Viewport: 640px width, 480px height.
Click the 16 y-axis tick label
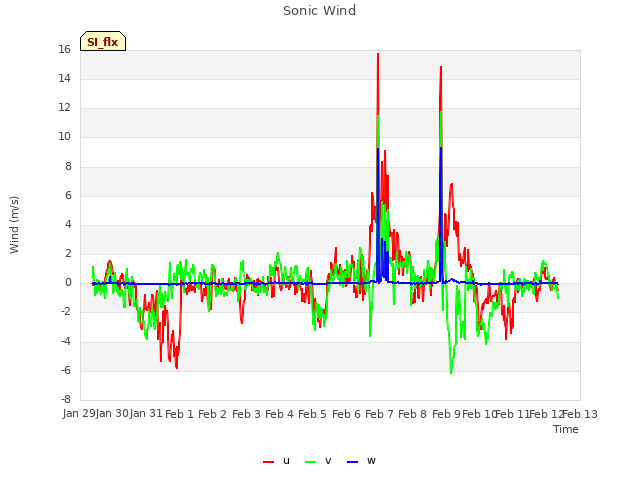64,50
